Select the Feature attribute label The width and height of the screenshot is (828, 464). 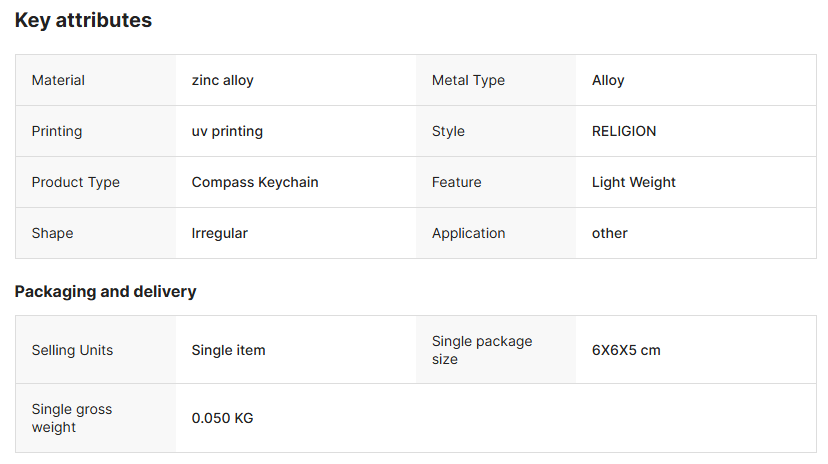[x=456, y=182]
